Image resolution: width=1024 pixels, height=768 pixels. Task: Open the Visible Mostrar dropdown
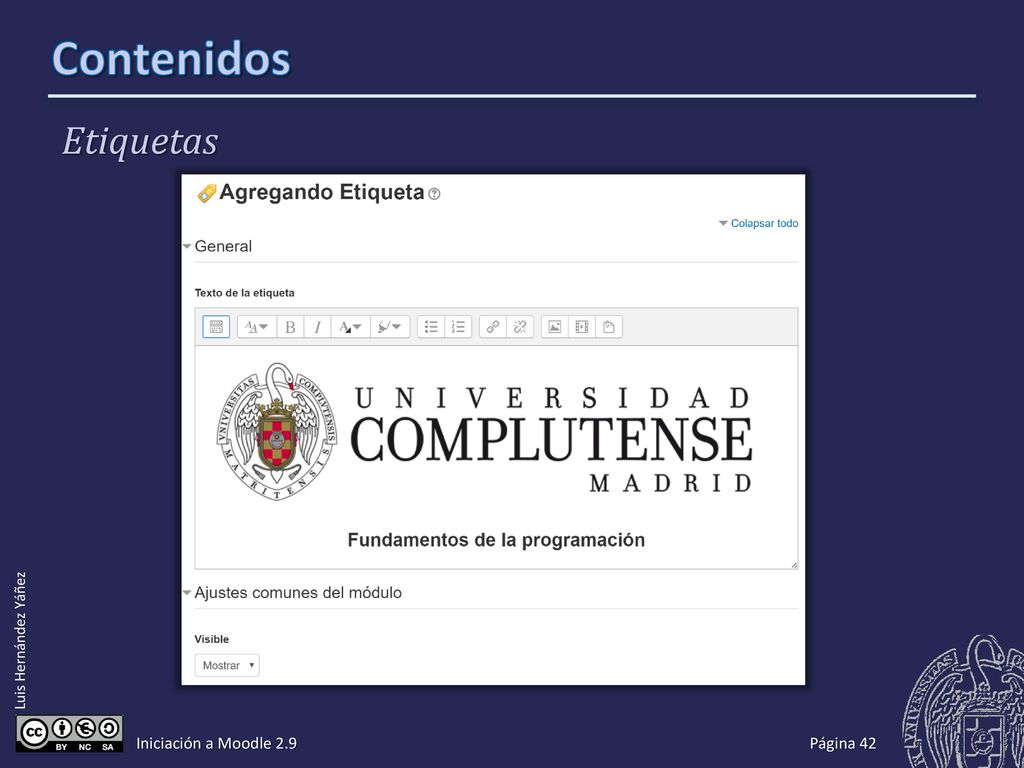pyautogui.click(x=227, y=665)
